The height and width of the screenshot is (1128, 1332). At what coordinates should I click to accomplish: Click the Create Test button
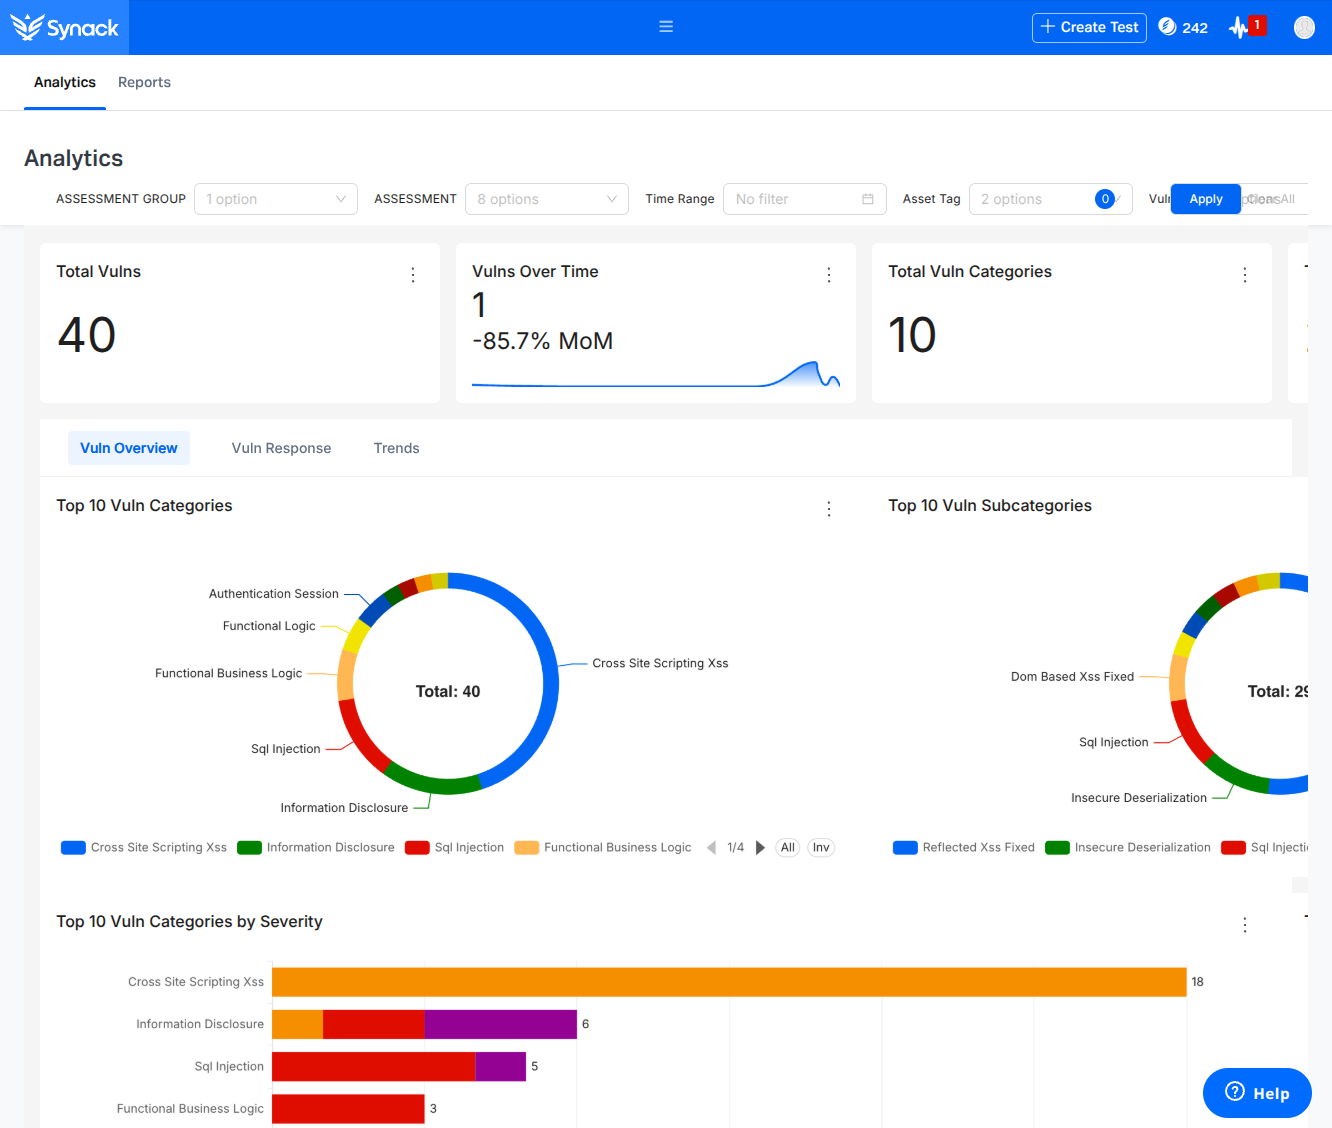click(x=1089, y=27)
